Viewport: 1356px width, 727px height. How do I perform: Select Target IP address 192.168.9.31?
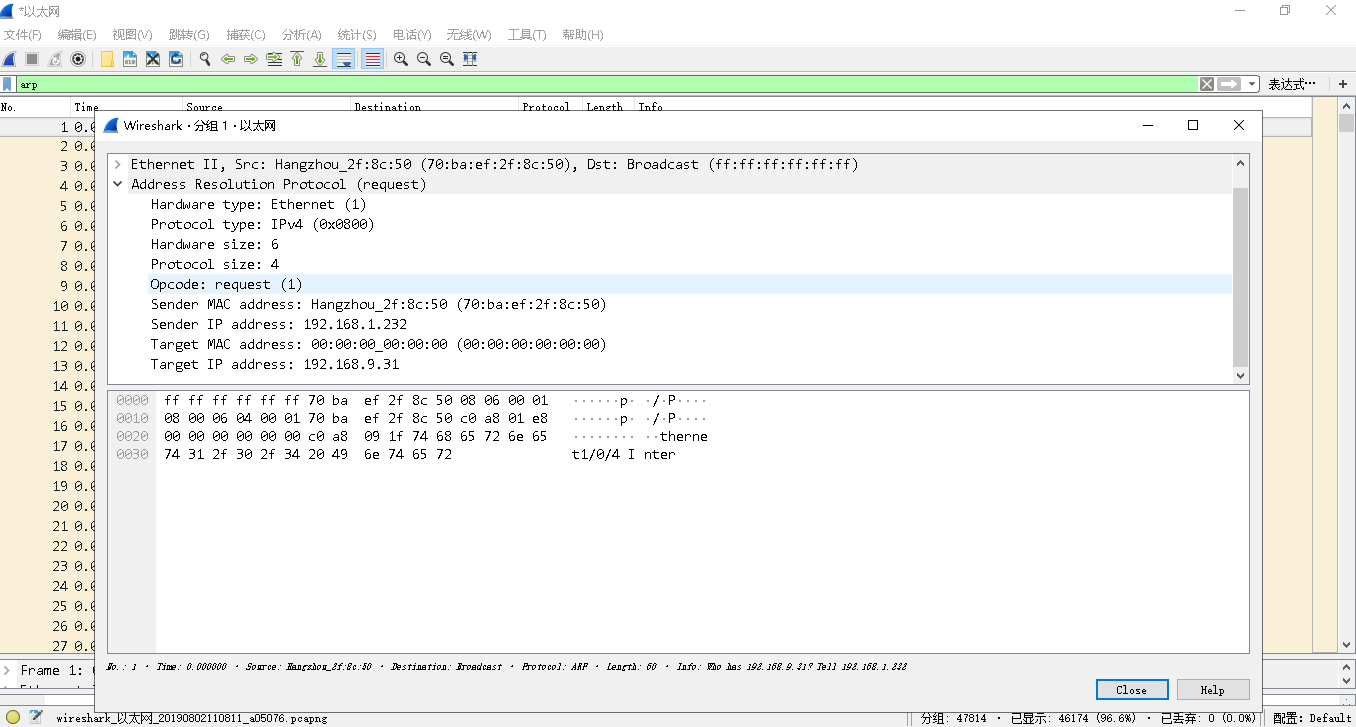[274, 364]
